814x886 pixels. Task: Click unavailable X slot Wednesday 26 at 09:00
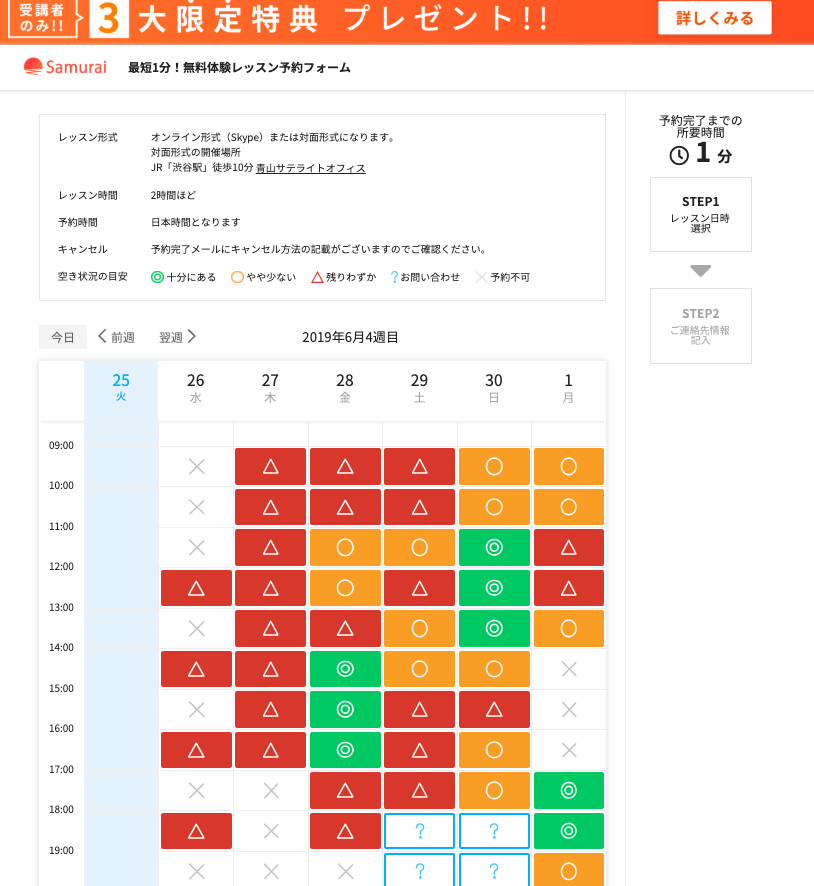pos(196,467)
